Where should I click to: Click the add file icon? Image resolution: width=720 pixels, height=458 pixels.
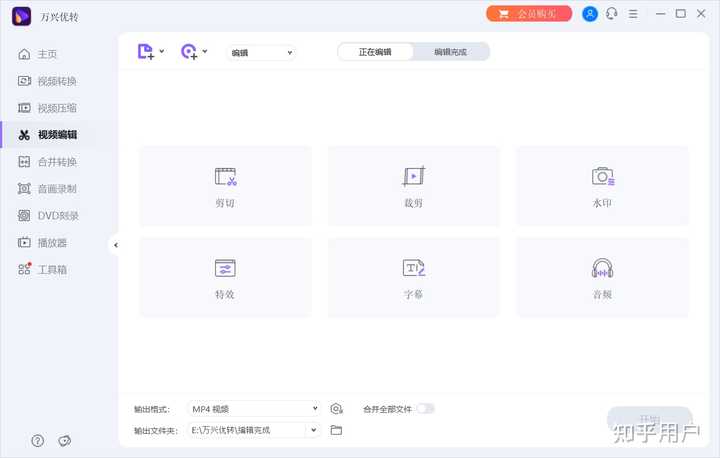tap(146, 51)
